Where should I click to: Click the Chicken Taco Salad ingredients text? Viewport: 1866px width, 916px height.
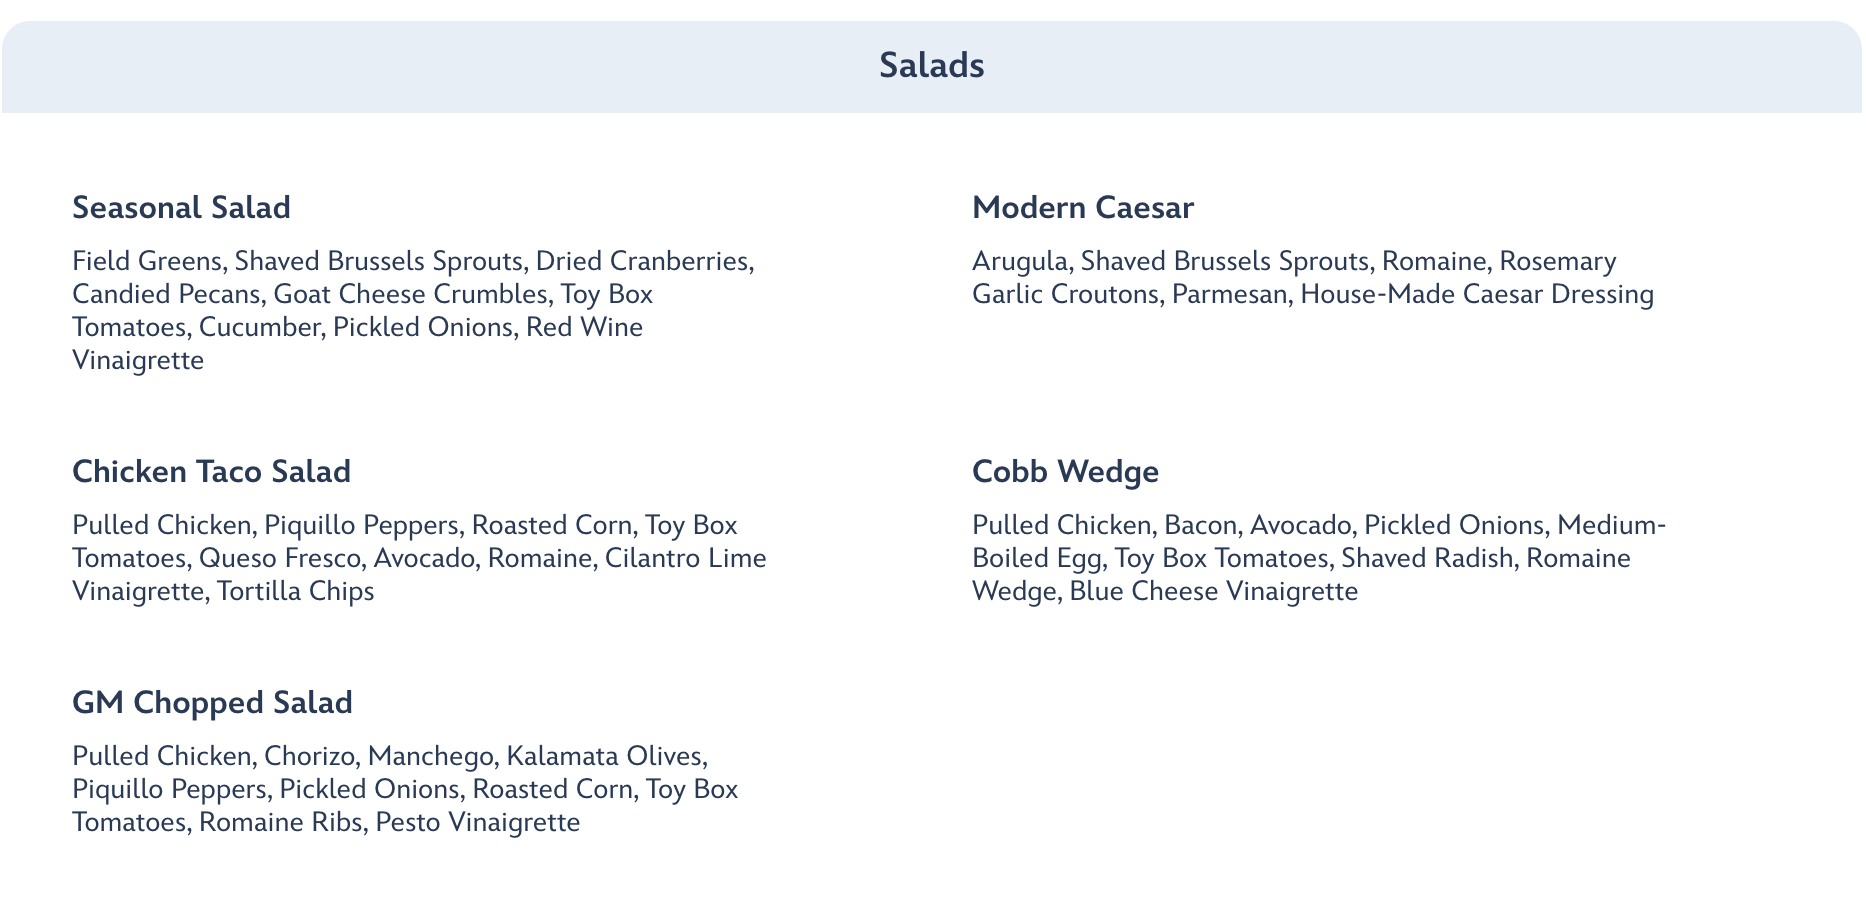click(419, 558)
